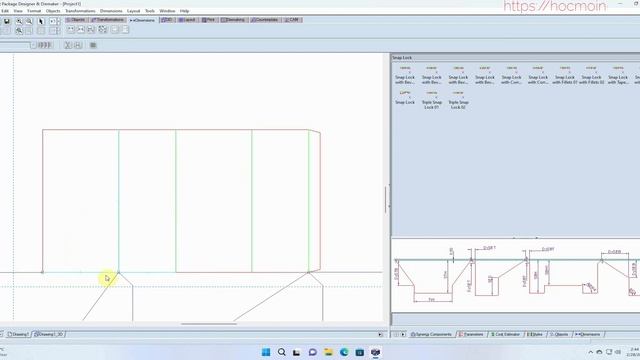Image resolution: width=640 pixels, height=360 pixels.
Task: Select the Triple Snap Lock 01 component
Action: tap(431, 100)
